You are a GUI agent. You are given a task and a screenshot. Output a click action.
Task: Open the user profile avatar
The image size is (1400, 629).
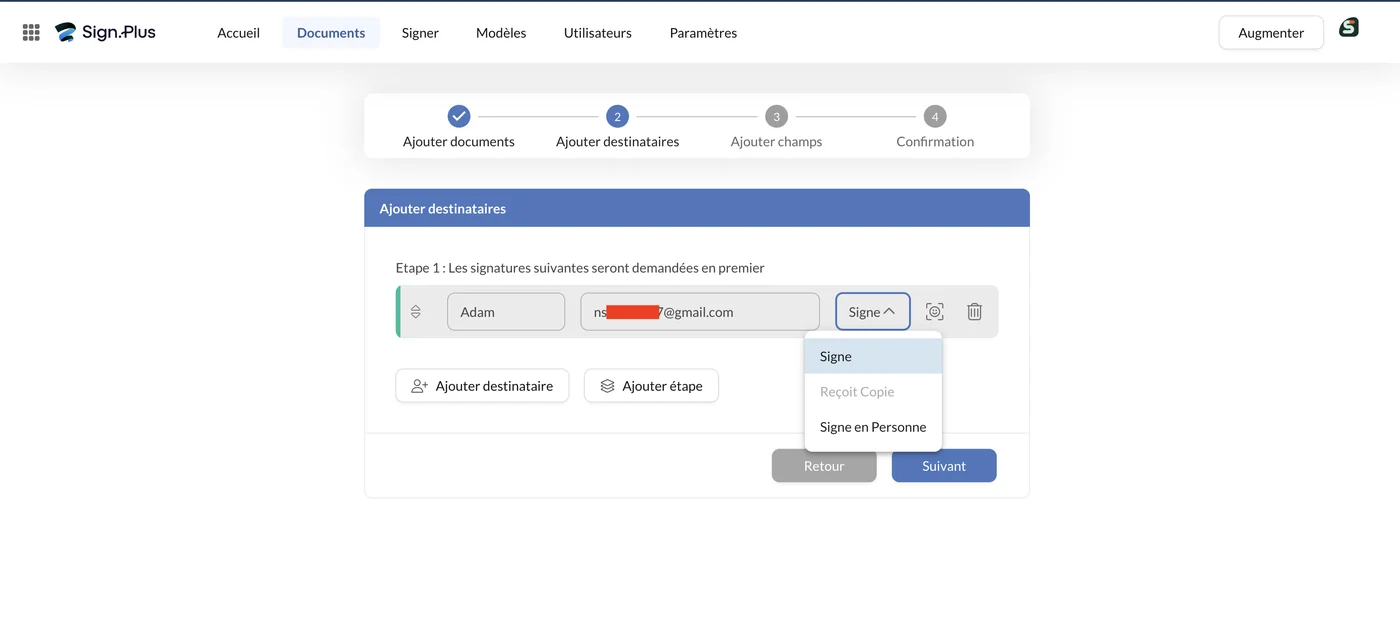tap(1349, 27)
